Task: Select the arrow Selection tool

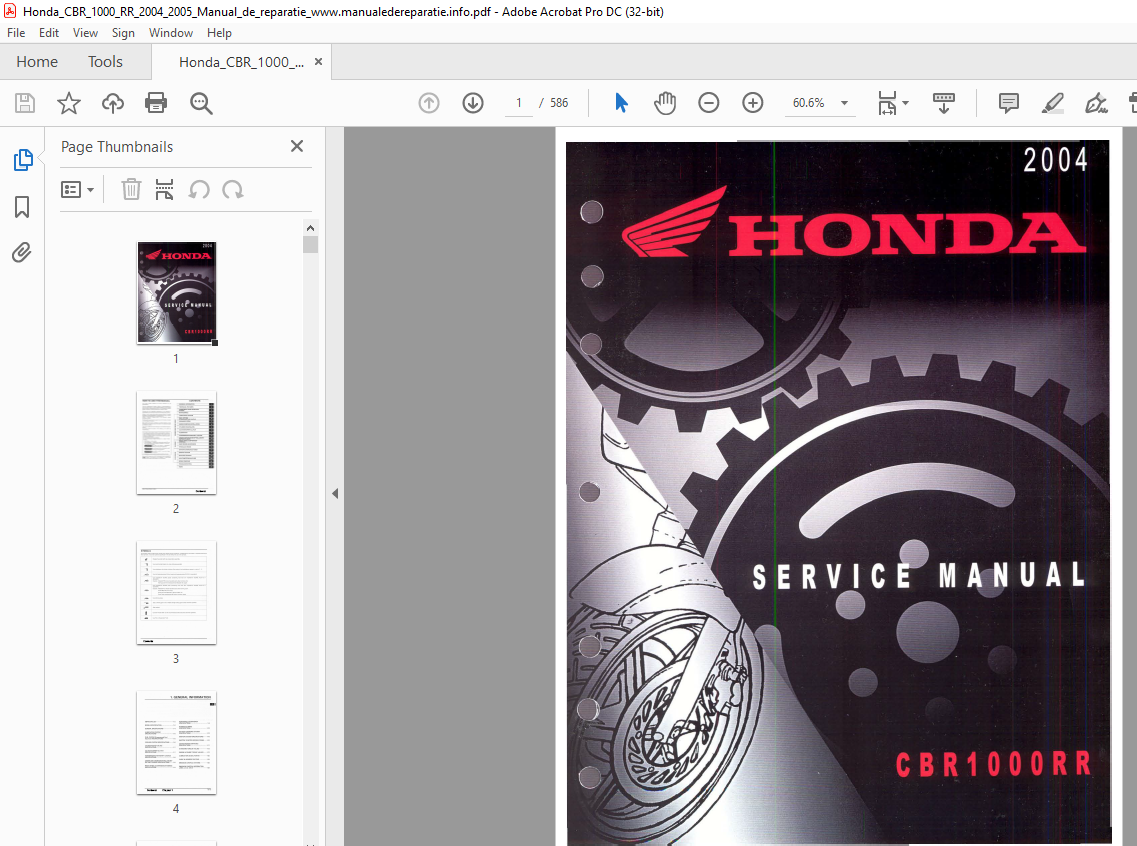Action: 621,103
